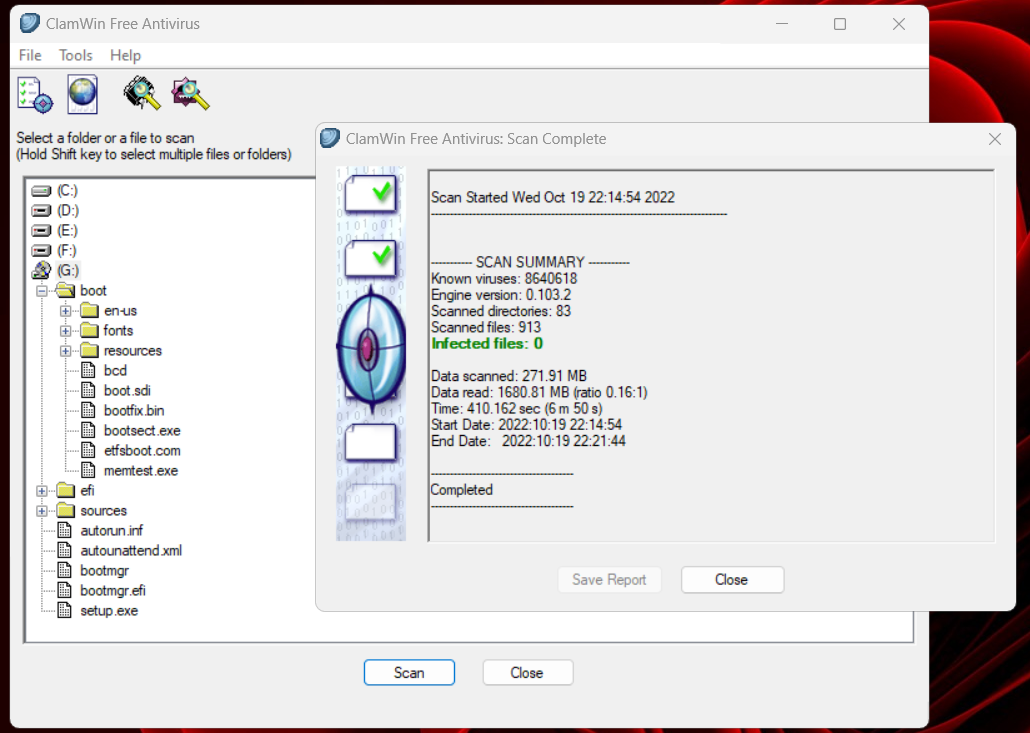Select the bootmgr file name
Screen dimensions: 1030x733
tap(104, 571)
